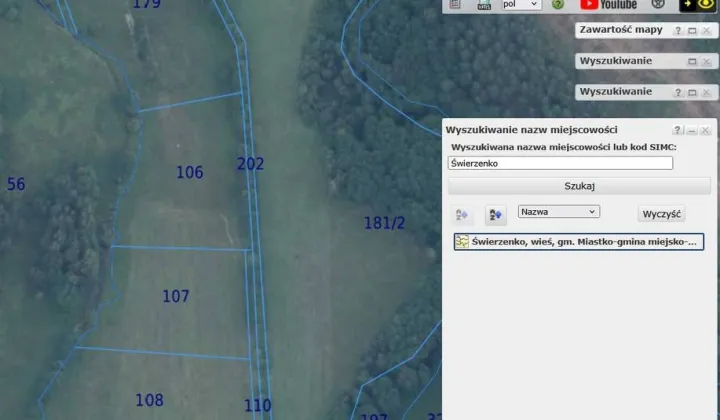
Task: Open the green help question mark icon
Action: tap(558, 5)
